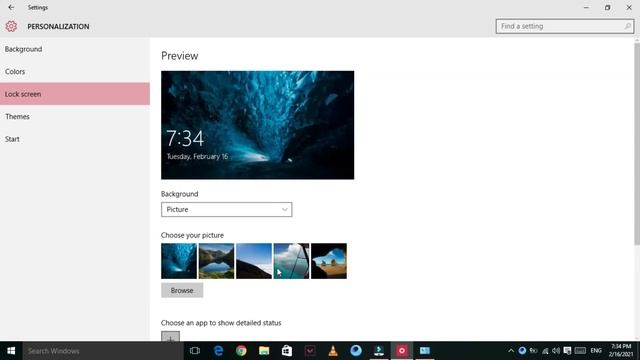The width and height of the screenshot is (640, 360).
Task: Choose the blue ice cave picture
Action: pyautogui.click(x=179, y=261)
